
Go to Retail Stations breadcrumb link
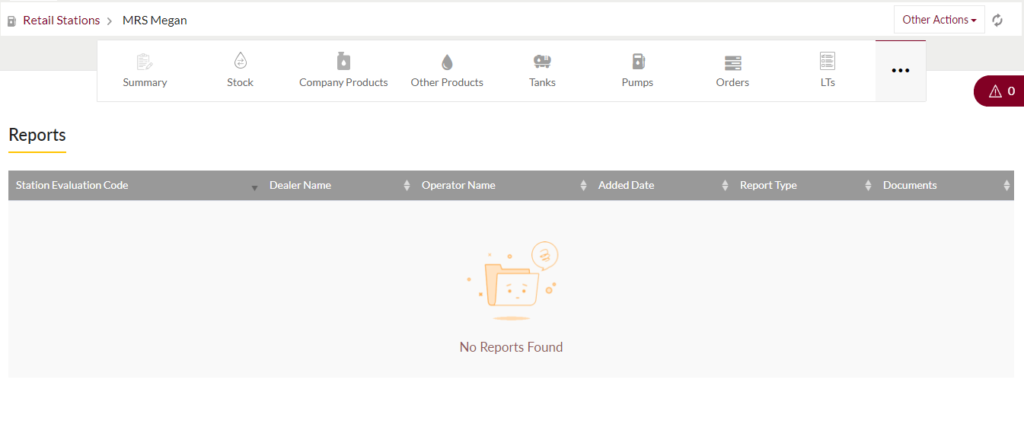61,20
